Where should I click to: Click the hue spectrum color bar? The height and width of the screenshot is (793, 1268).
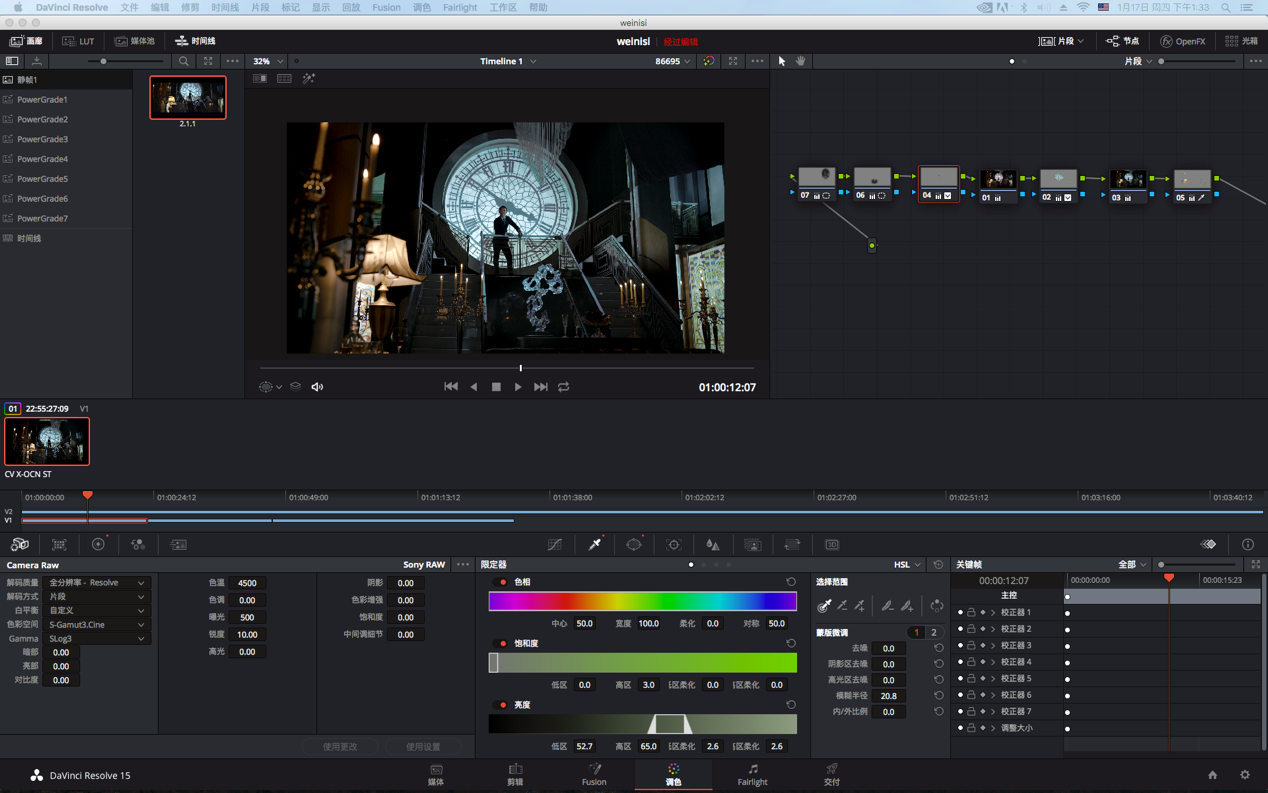642,601
